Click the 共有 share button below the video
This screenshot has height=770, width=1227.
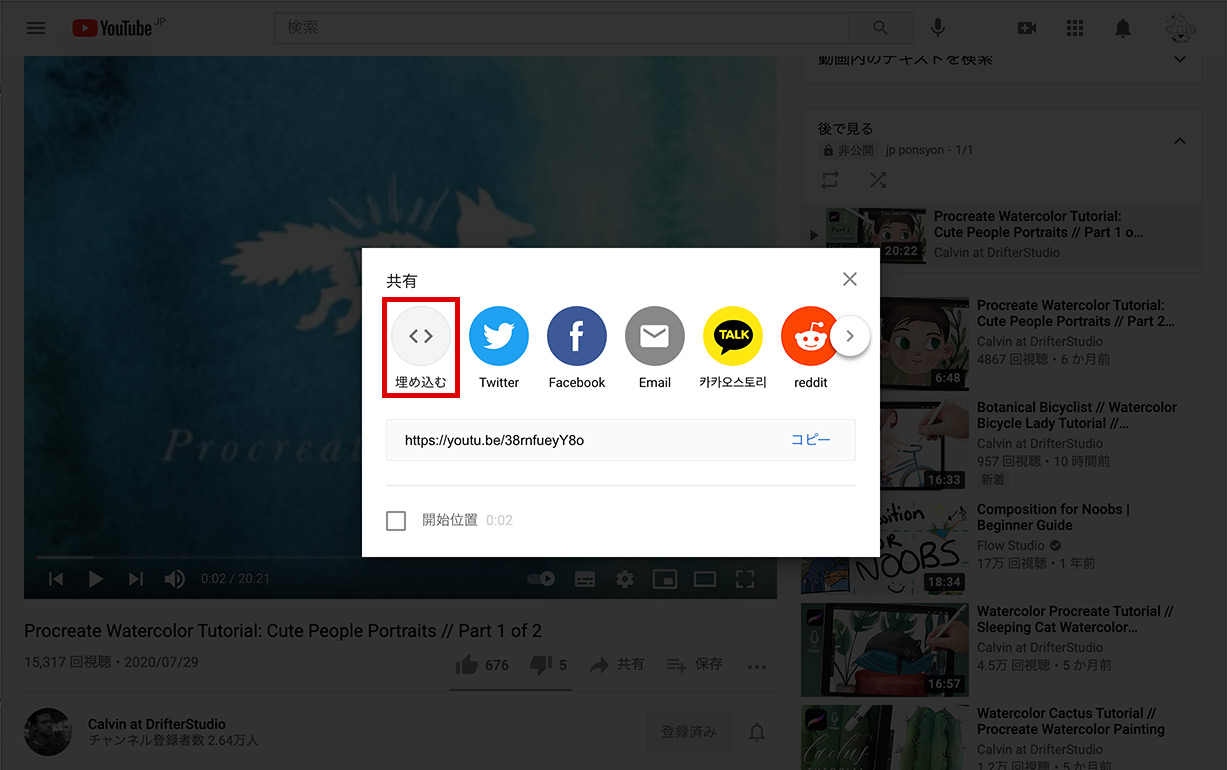(x=617, y=665)
